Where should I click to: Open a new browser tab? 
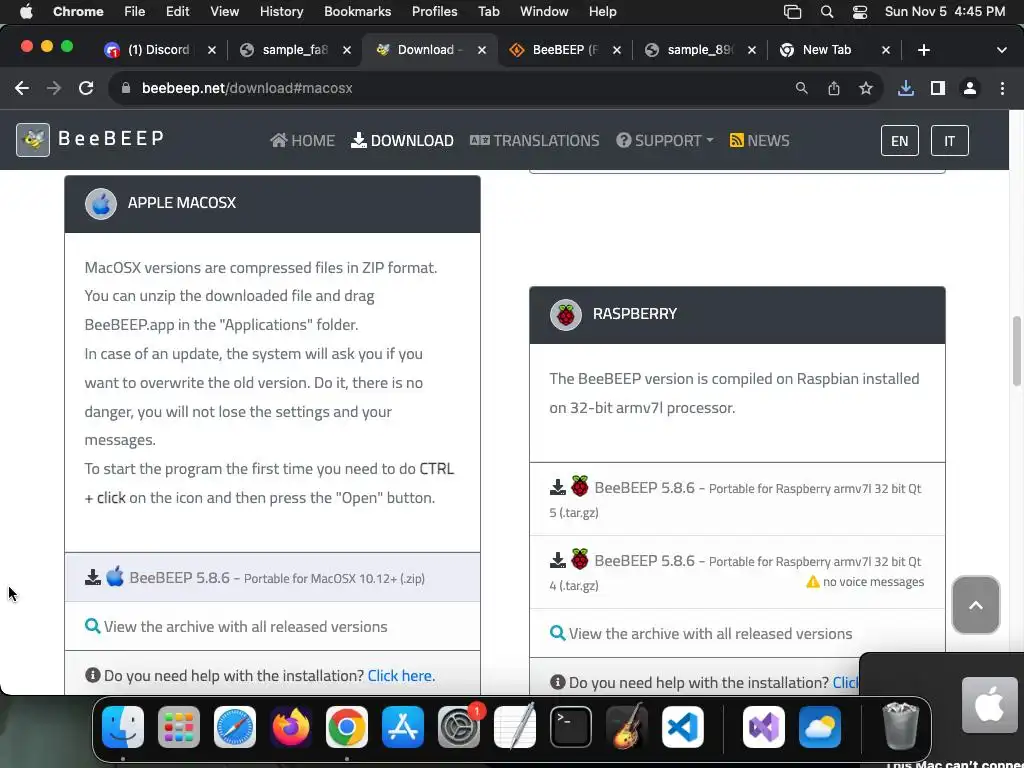[923, 50]
